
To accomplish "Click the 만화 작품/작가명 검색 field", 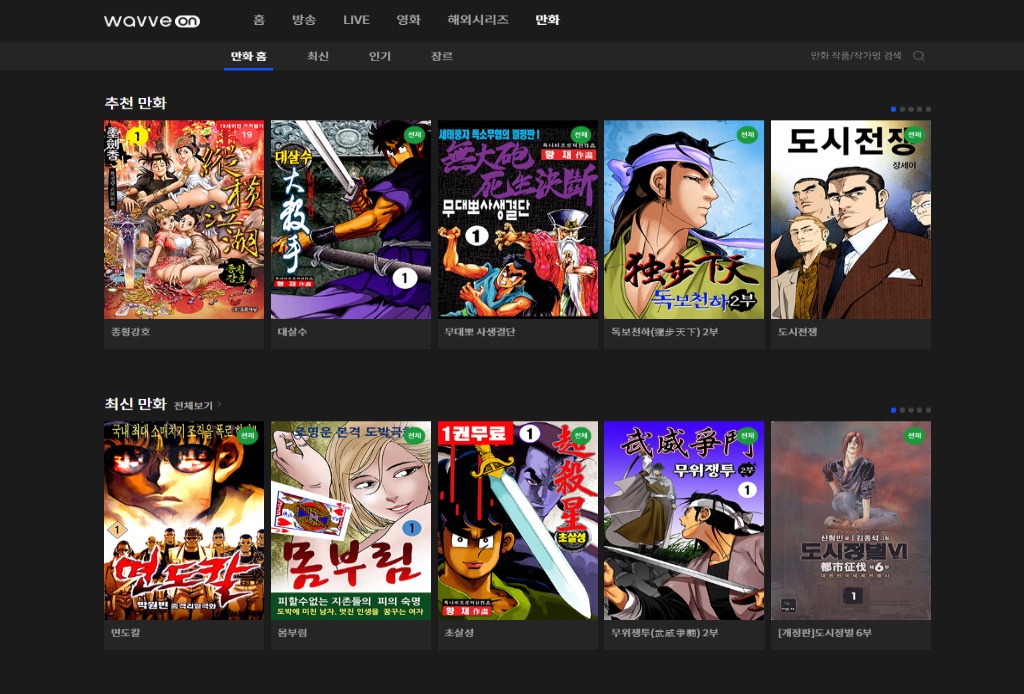I will point(855,56).
